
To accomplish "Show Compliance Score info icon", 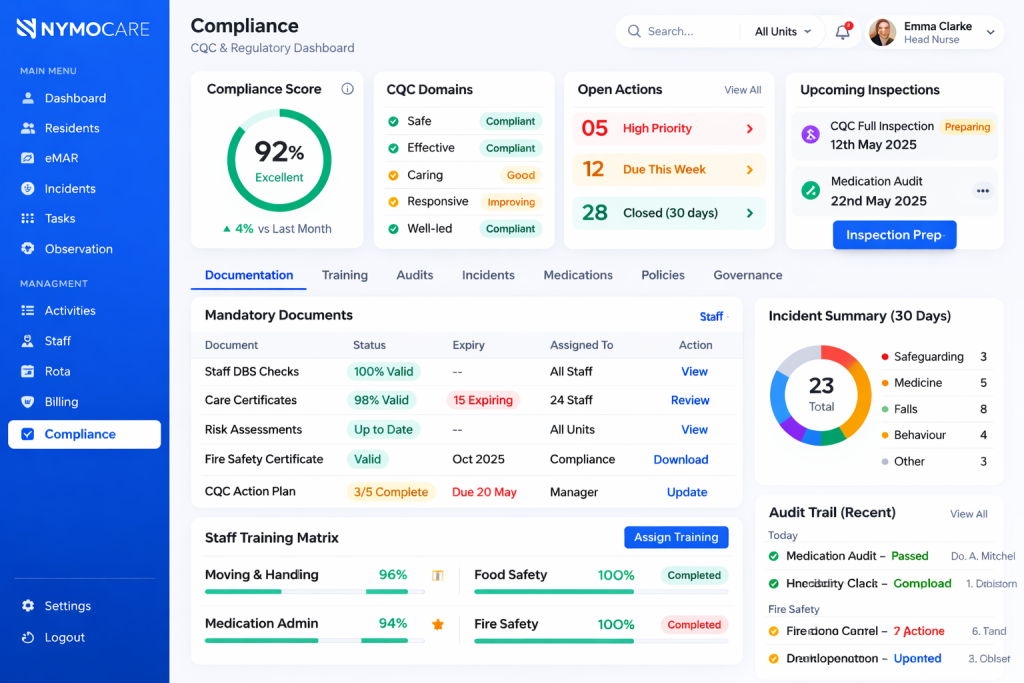I will coord(347,89).
